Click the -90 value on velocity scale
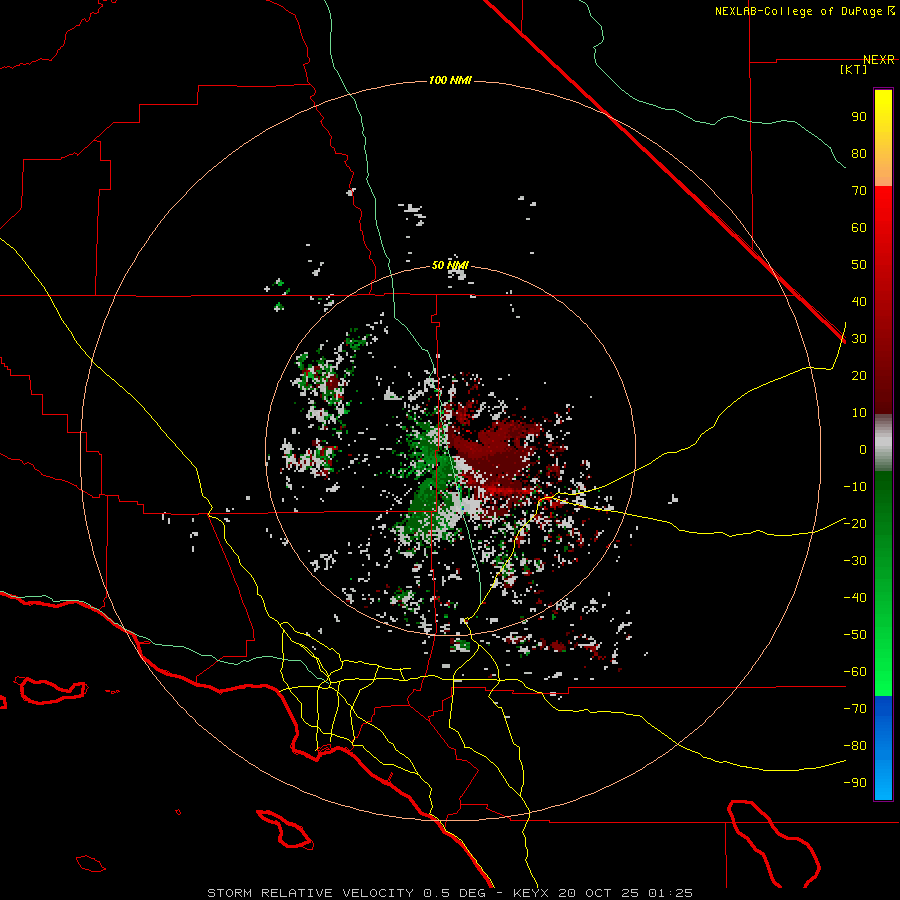The image size is (900, 900). point(855,782)
